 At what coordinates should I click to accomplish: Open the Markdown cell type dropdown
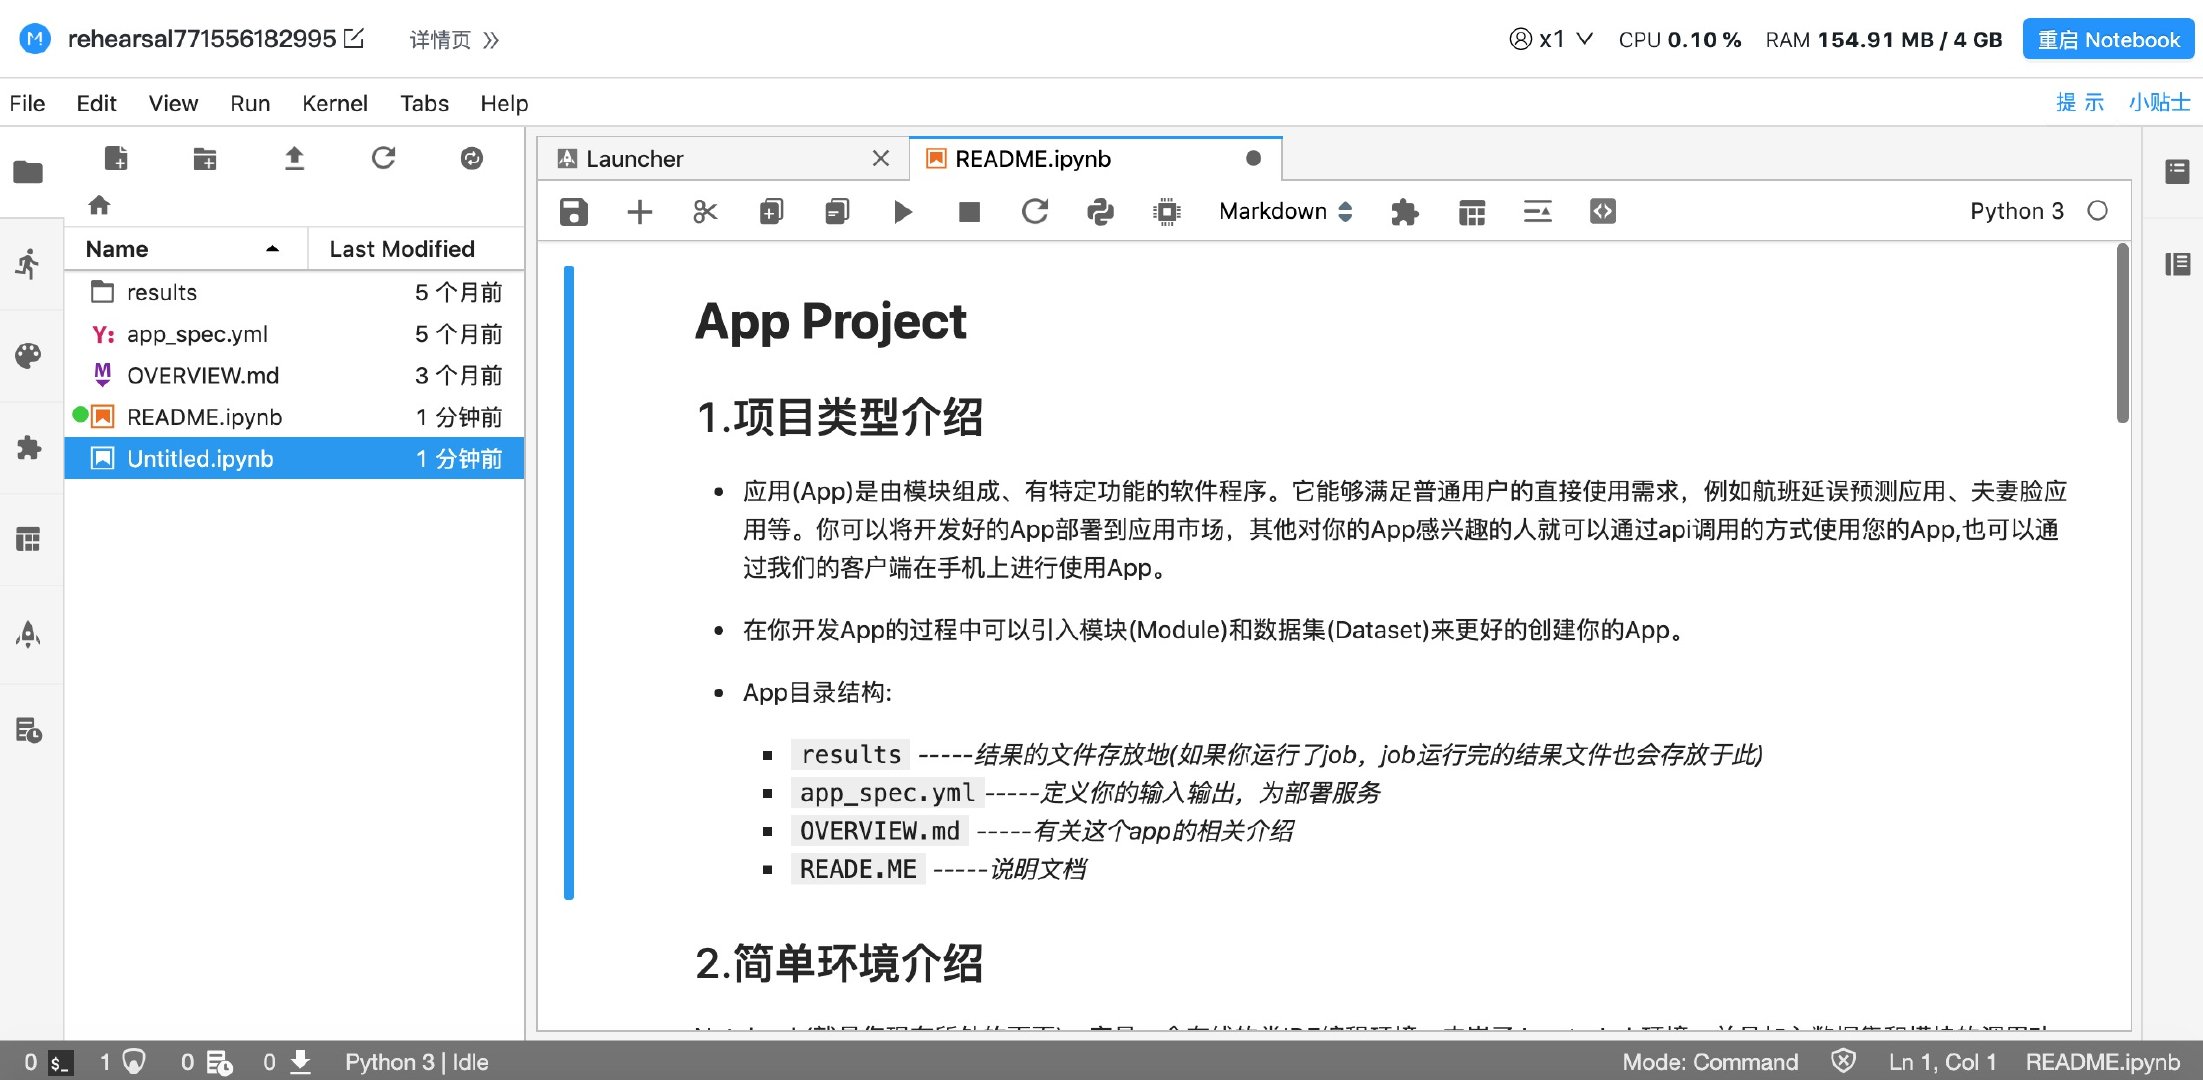[x=1285, y=211]
